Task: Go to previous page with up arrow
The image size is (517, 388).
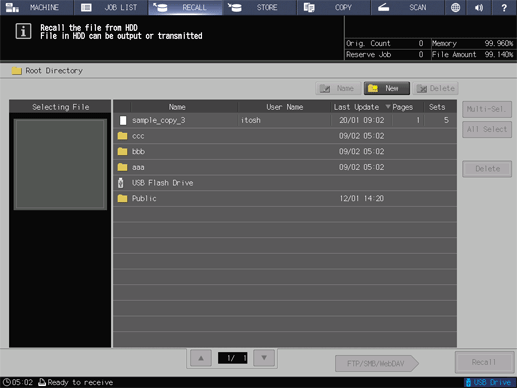Action: (x=201, y=358)
